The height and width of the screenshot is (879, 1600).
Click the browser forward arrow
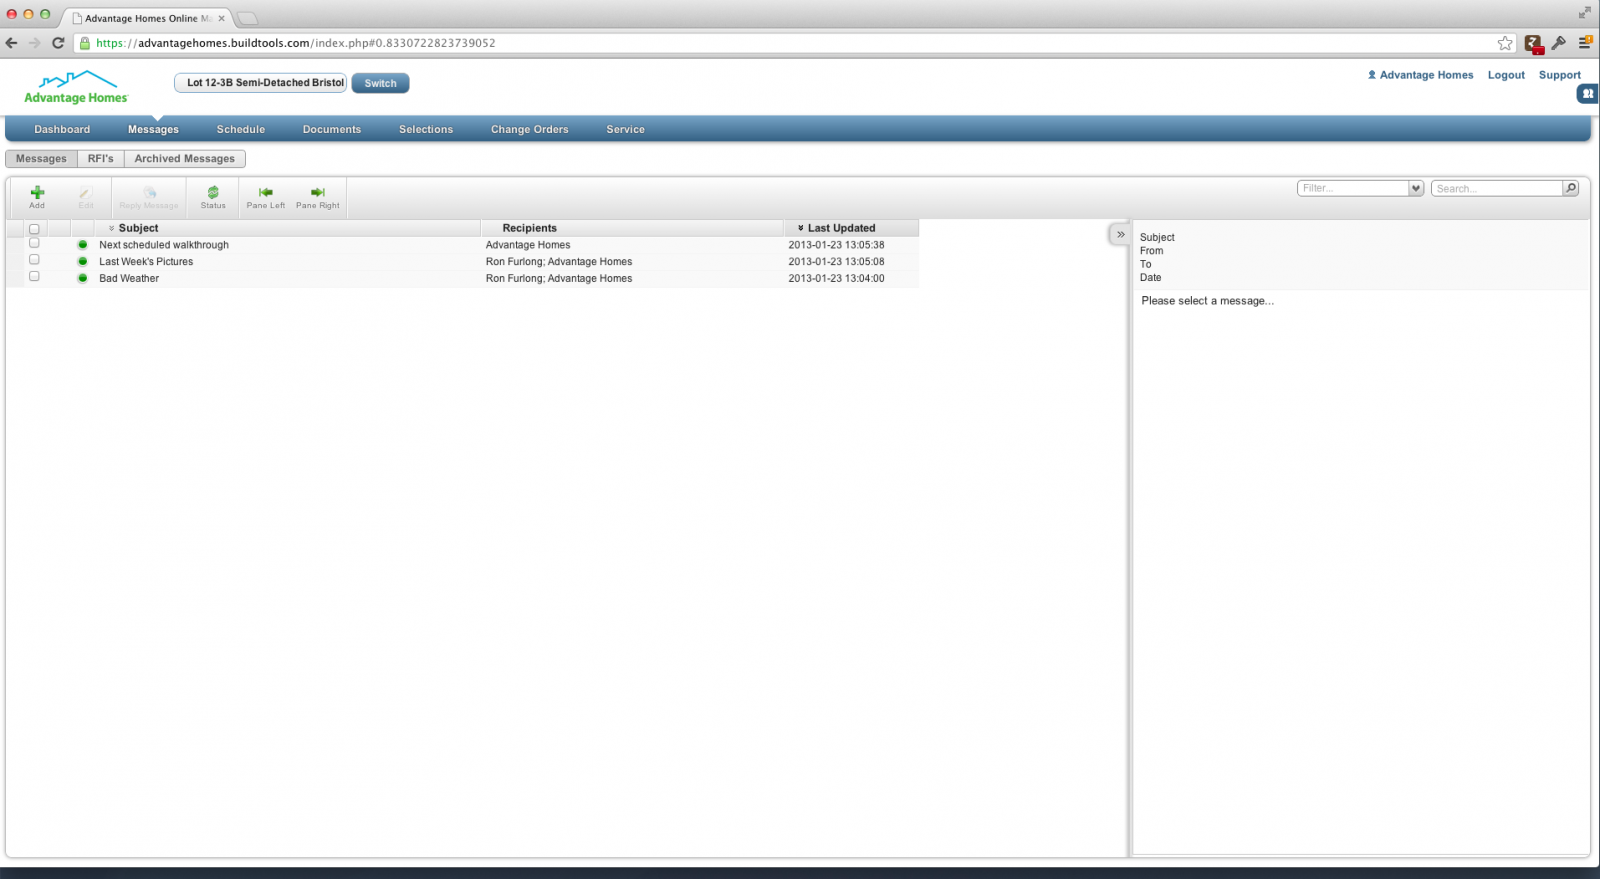click(35, 43)
